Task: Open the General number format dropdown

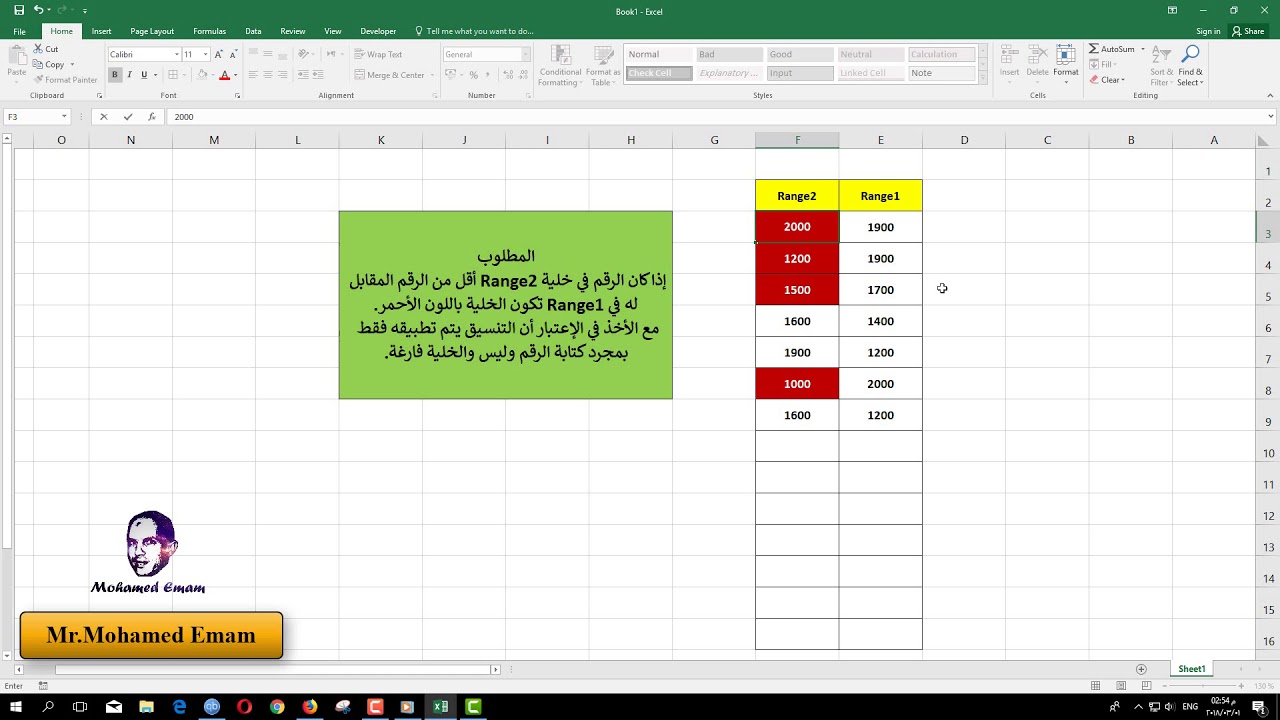Action: [526, 54]
